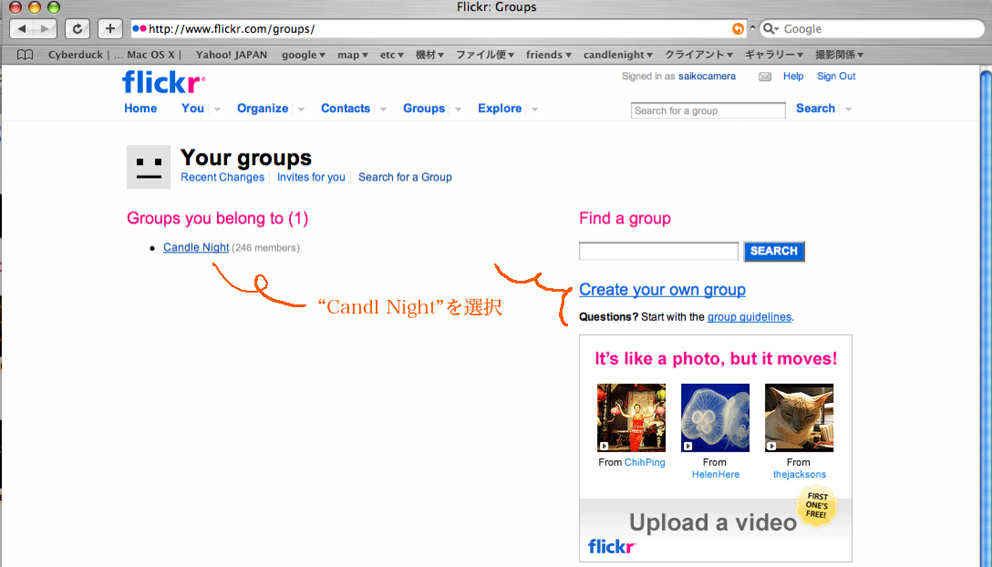Open the You tab

coord(192,108)
